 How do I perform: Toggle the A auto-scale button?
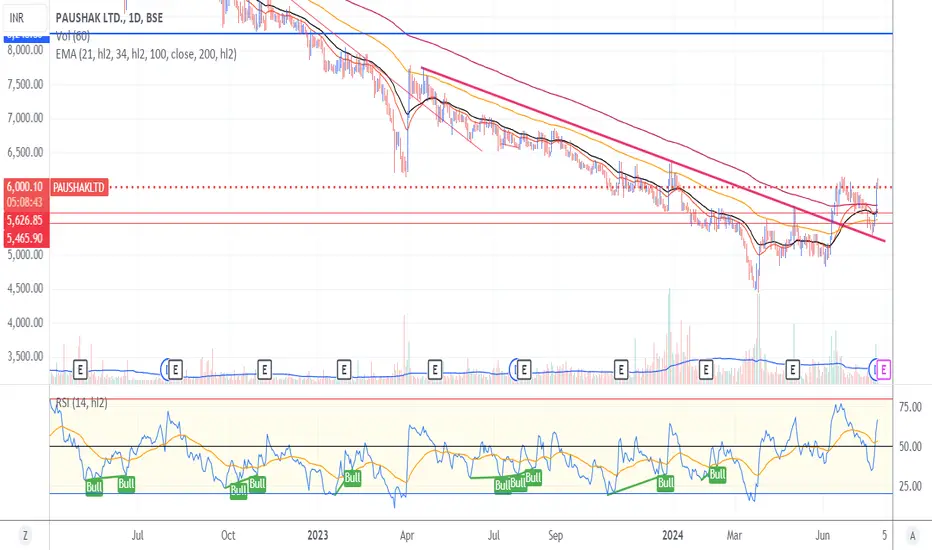(912, 536)
